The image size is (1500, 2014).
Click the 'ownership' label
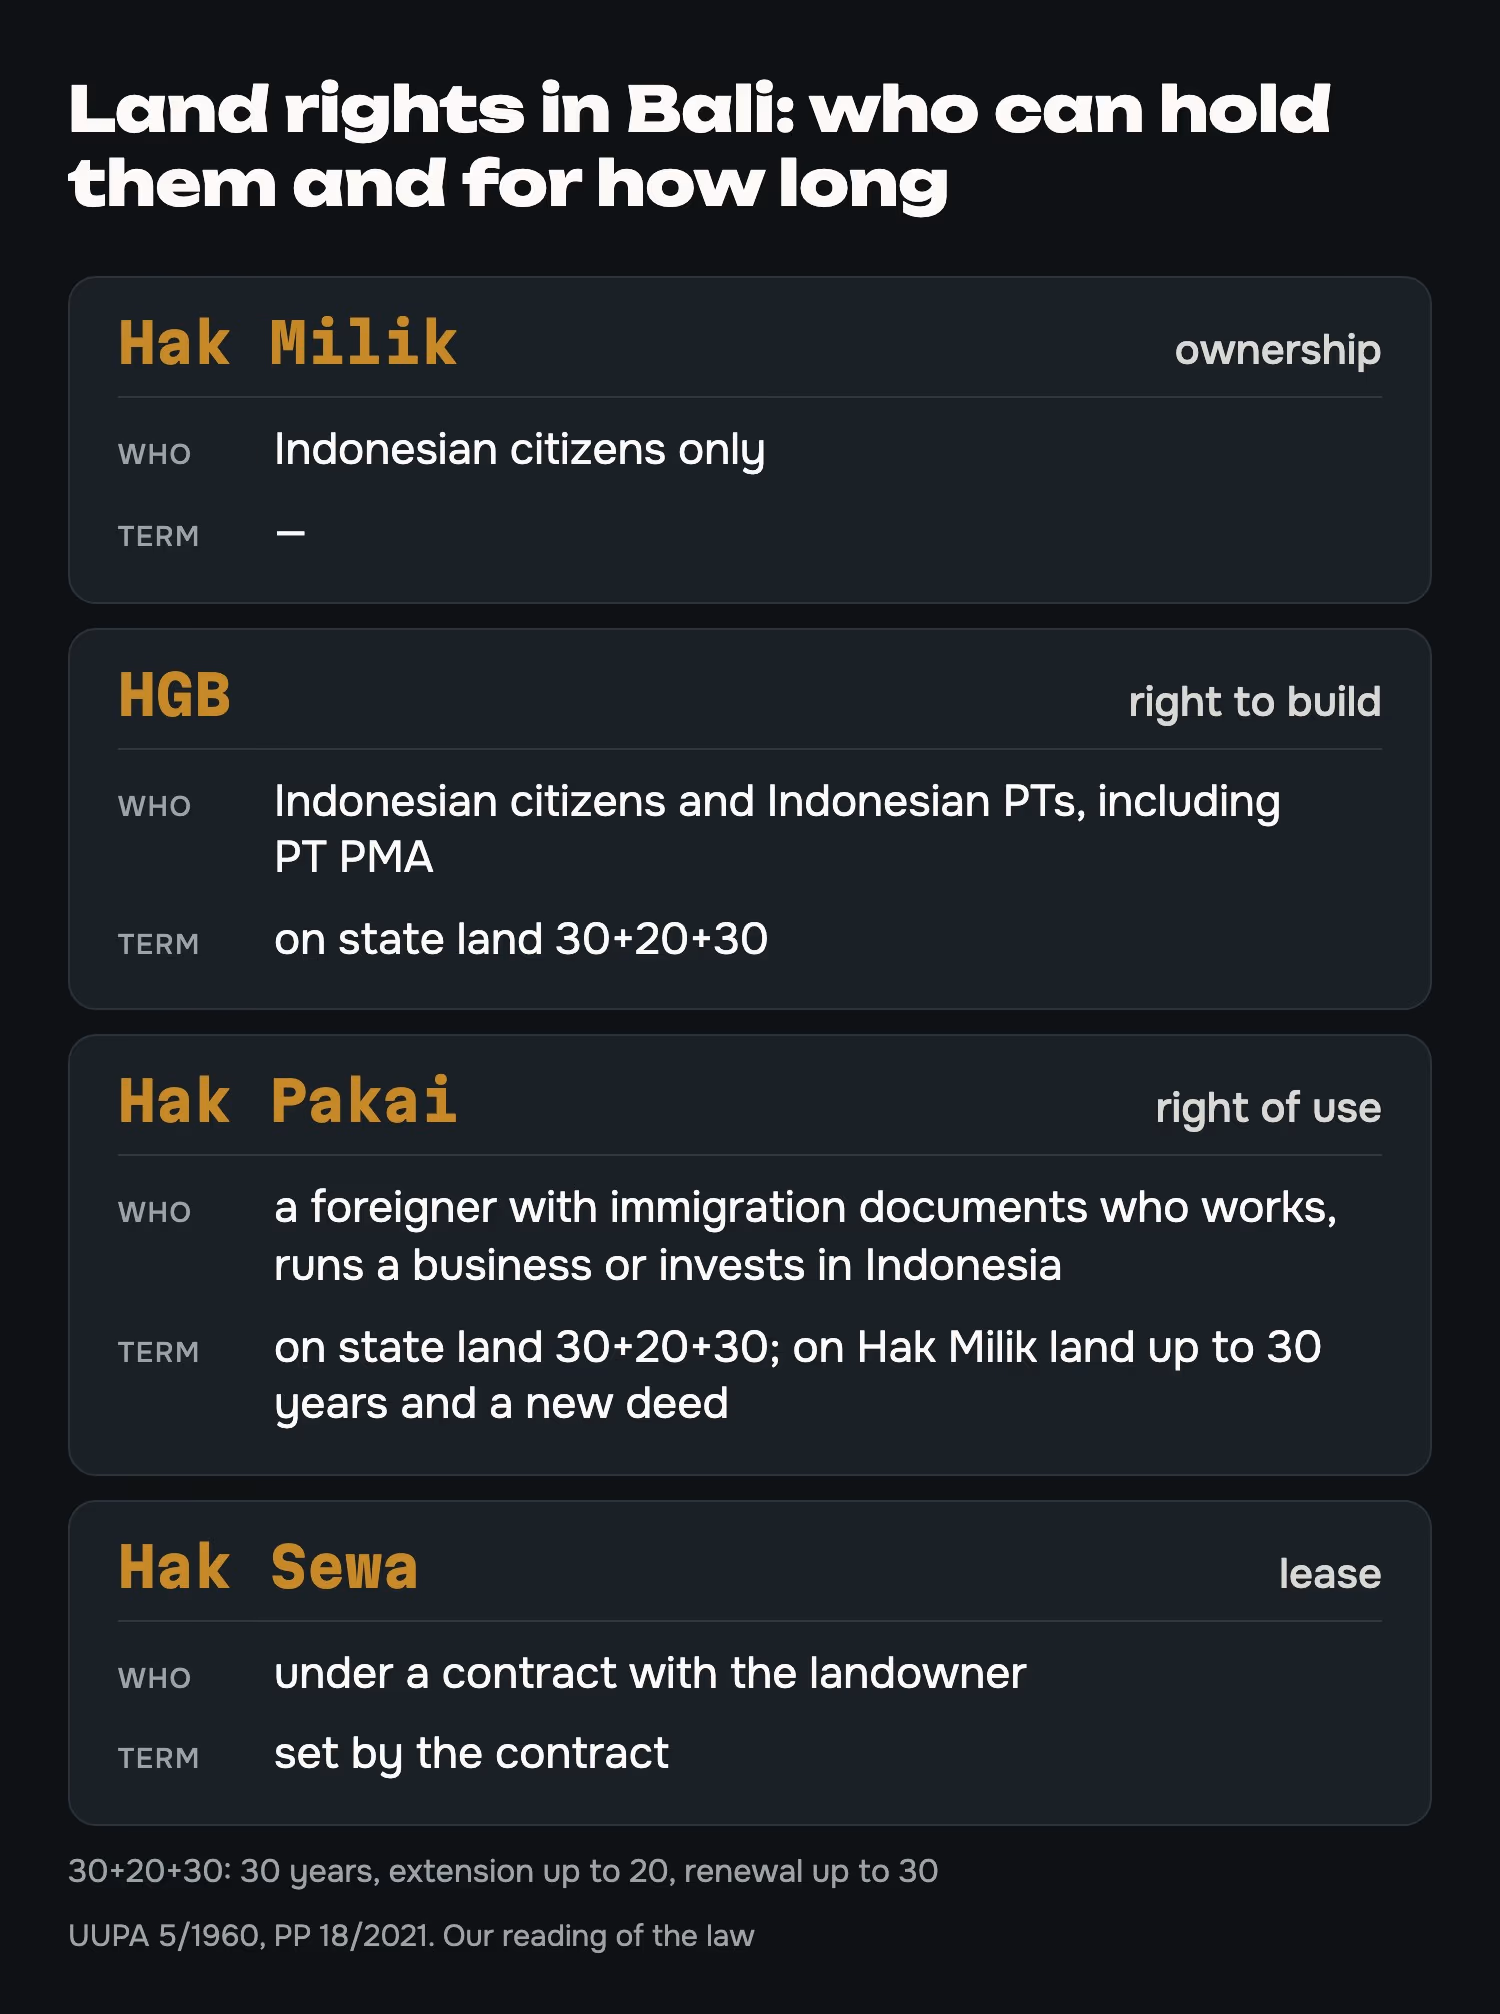tap(1277, 351)
